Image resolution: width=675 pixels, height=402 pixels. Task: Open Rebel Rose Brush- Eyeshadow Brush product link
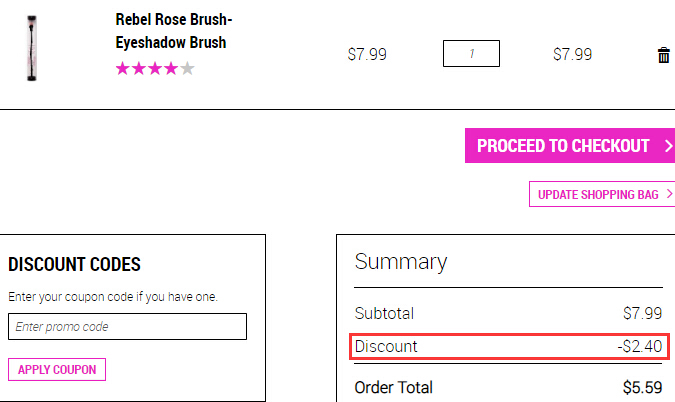[x=173, y=31]
